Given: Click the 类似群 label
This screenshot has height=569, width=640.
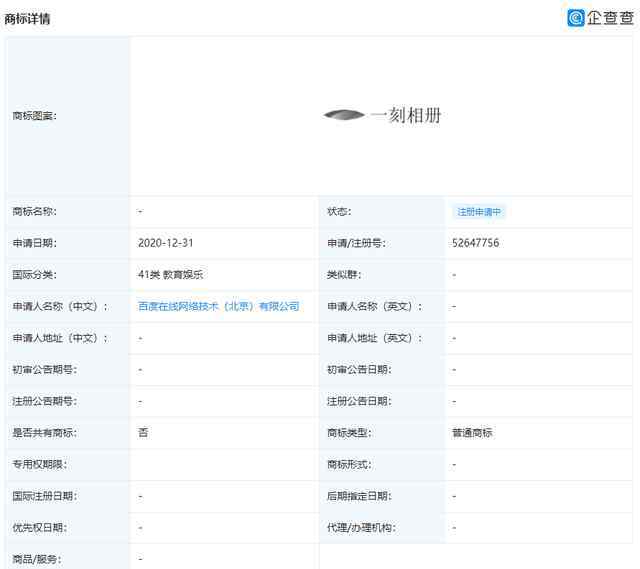Looking at the screenshot, I should coord(344,275).
